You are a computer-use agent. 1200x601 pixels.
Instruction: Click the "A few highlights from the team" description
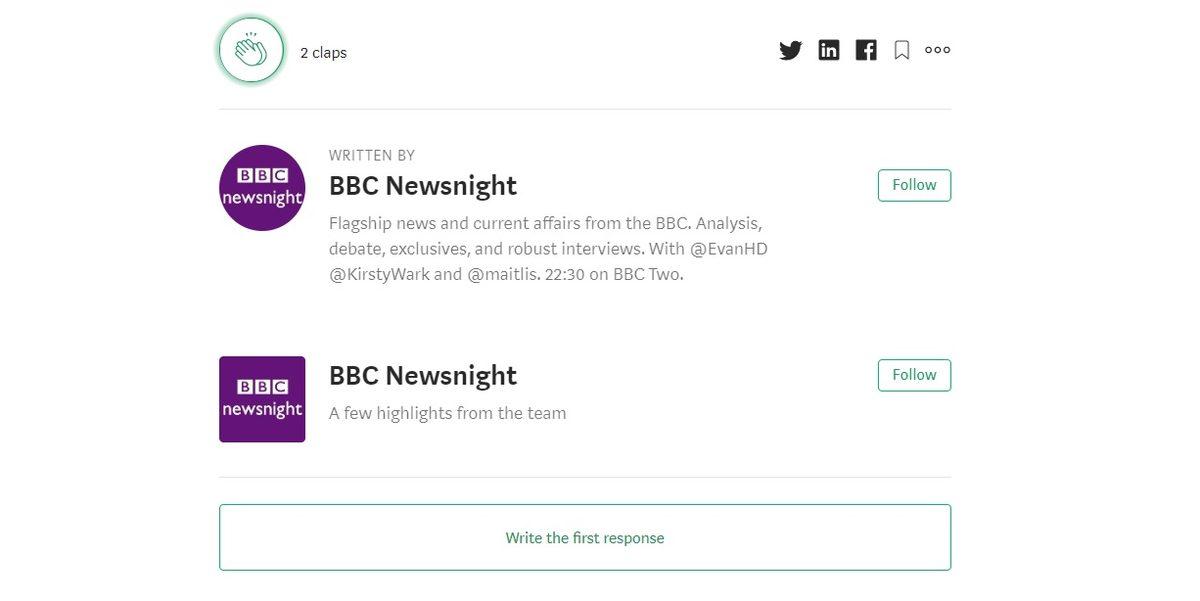click(x=447, y=413)
